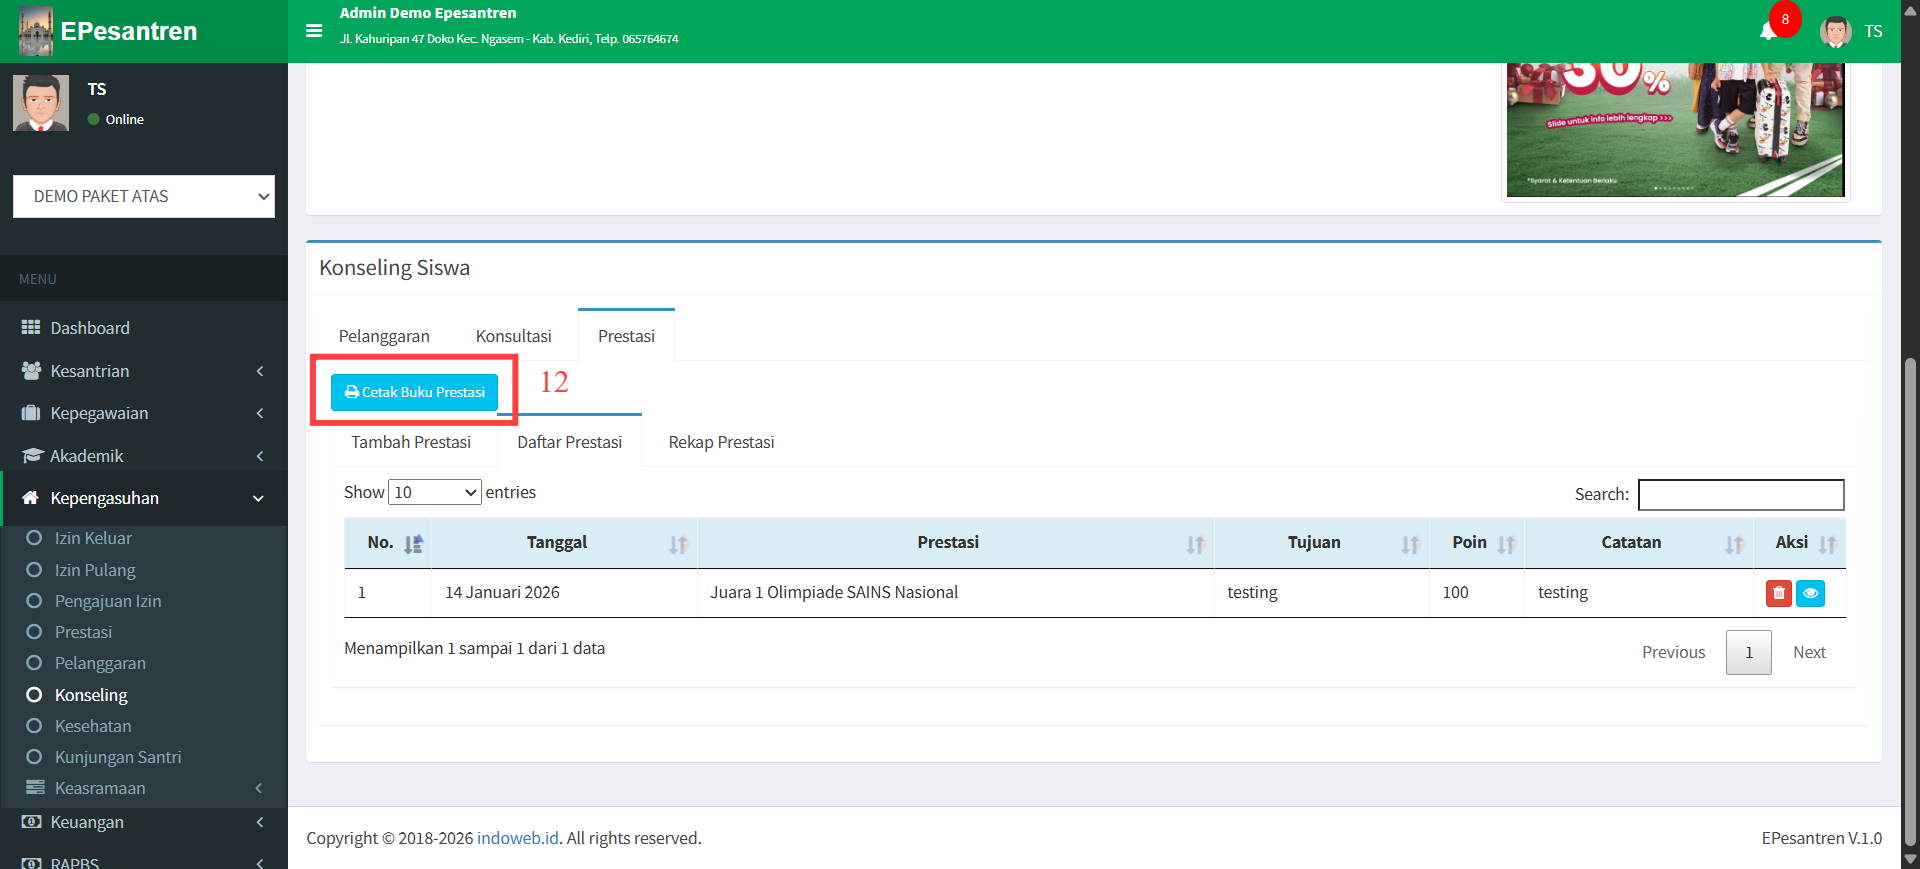Click the Search input field

coord(1740,494)
